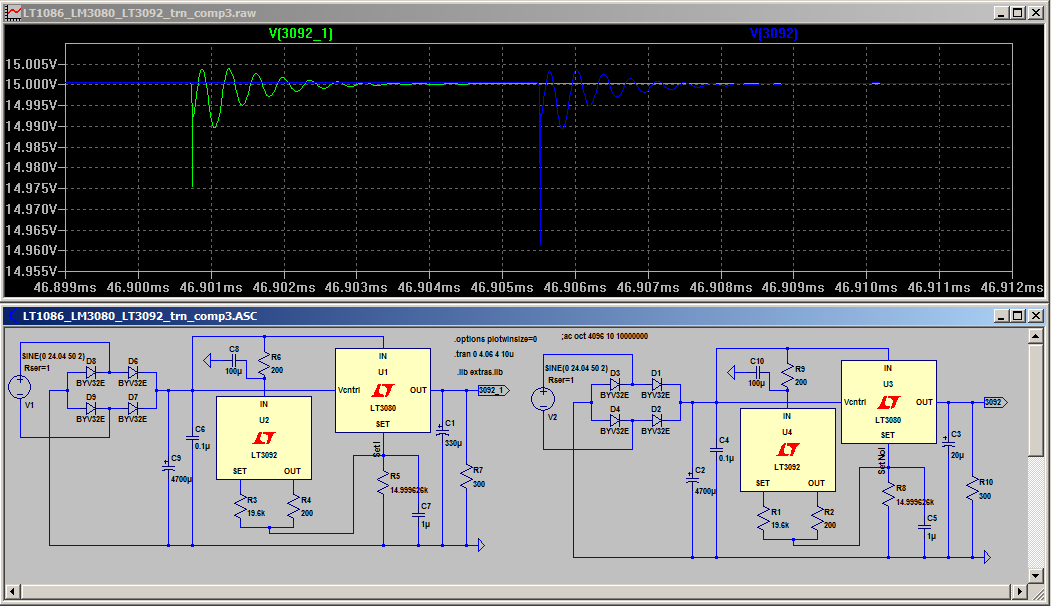Click the V(3092_1) green trace label

(300, 33)
